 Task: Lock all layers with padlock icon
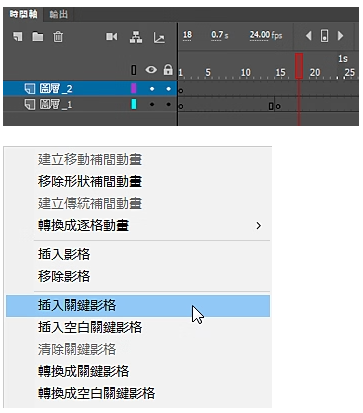coord(168,70)
